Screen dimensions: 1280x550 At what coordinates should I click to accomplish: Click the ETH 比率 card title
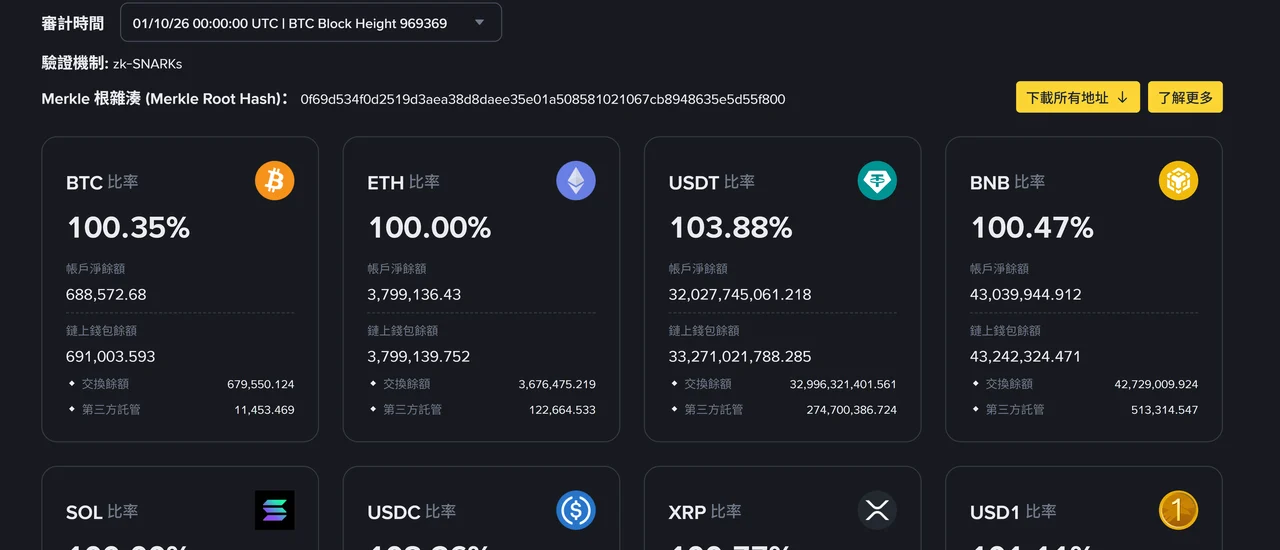[x=403, y=183]
